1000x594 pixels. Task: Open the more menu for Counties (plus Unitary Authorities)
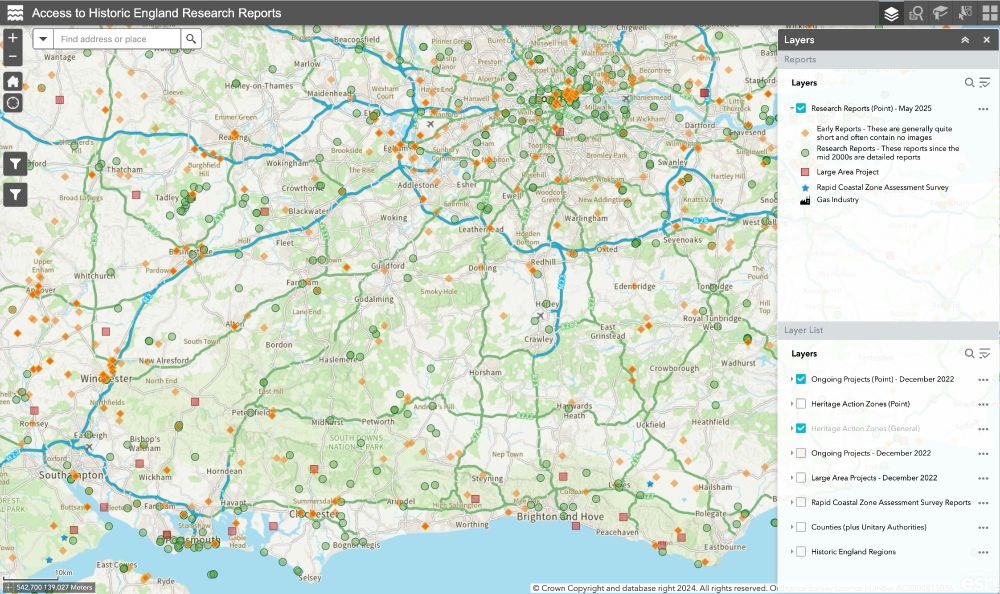983,528
